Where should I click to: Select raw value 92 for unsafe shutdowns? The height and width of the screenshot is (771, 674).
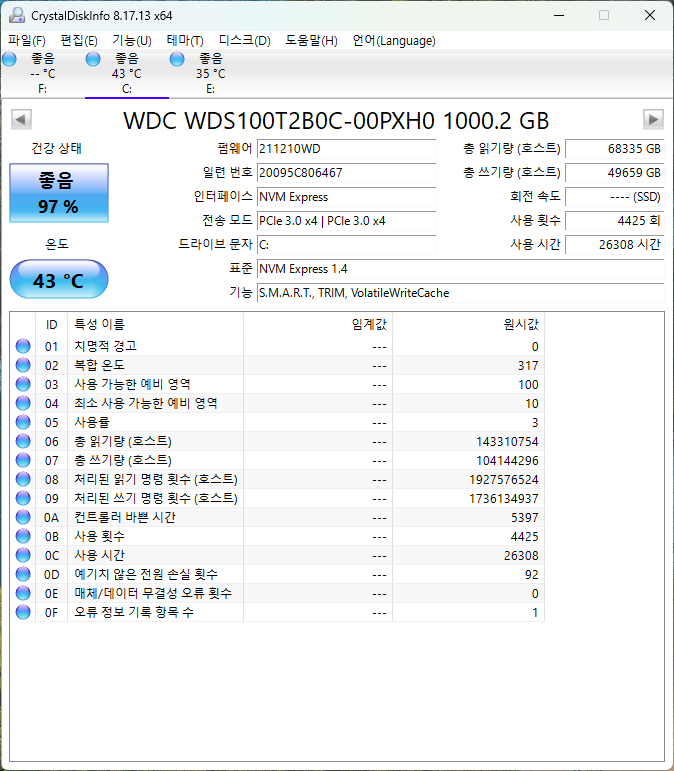(x=531, y=575)
